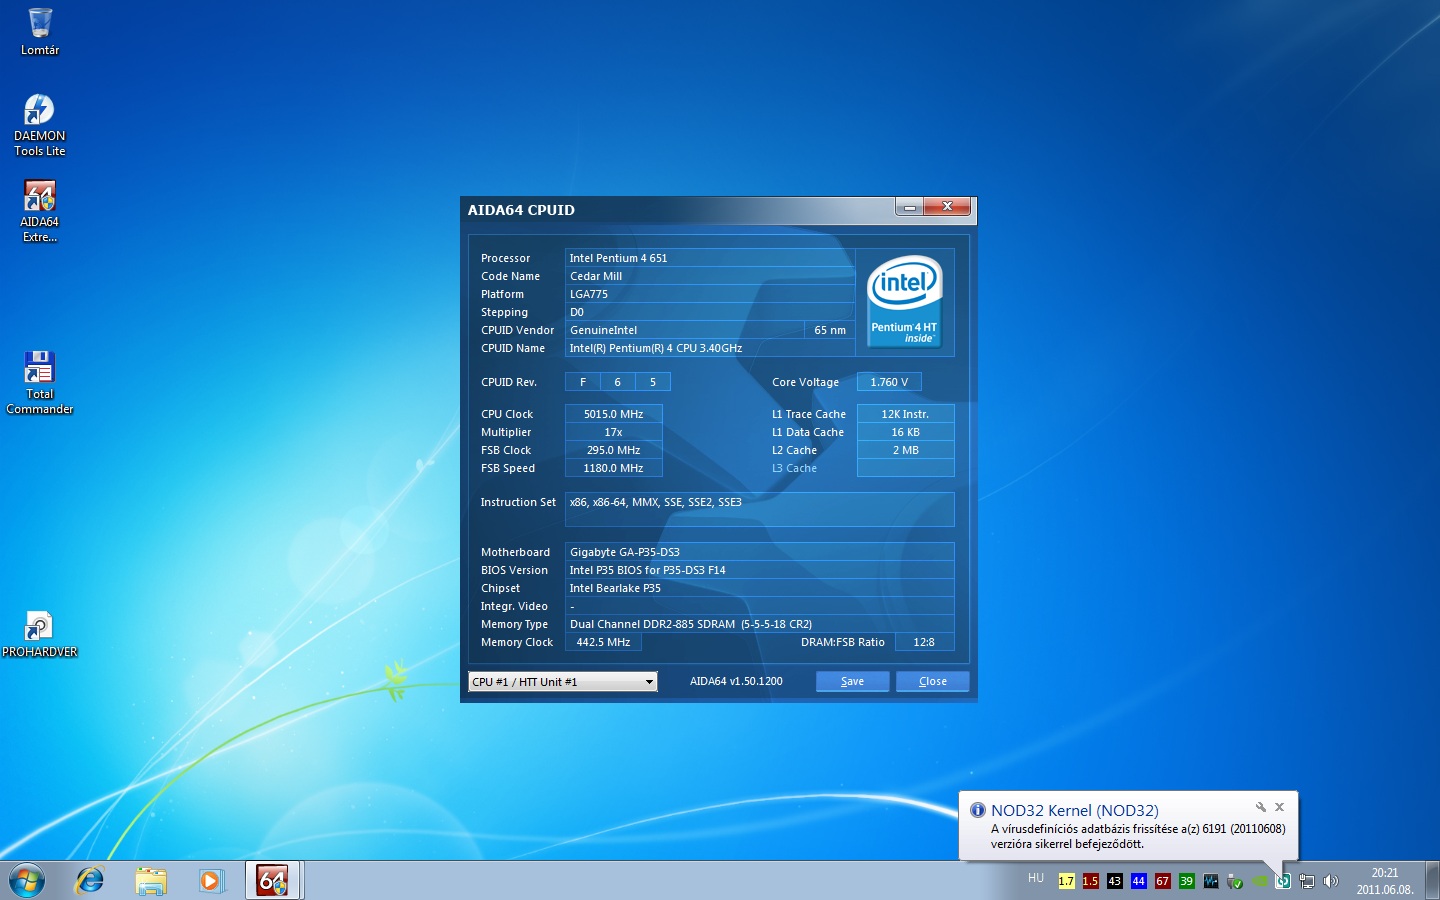Click the 65 nm process field
The image size is (1440, 900).
[x=830, y=330]
